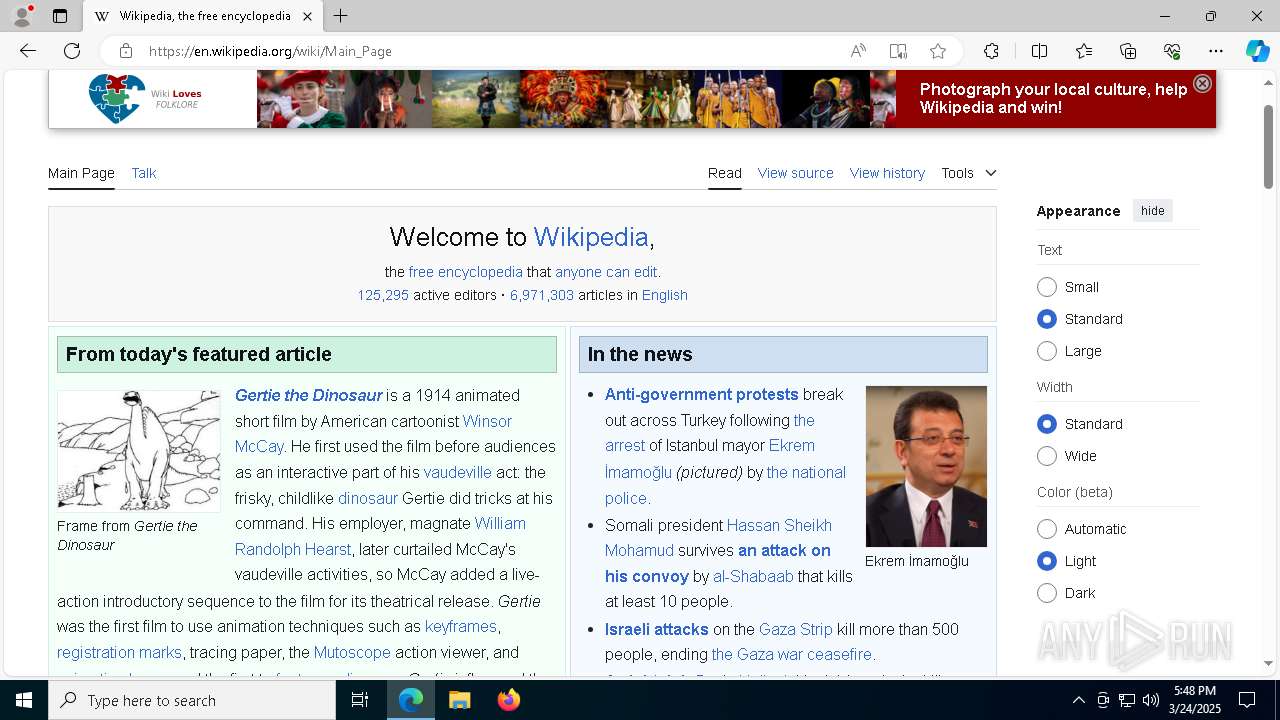Open the taskbar clock and date
Viewport: 1280px width, 720px height.
1195,700
